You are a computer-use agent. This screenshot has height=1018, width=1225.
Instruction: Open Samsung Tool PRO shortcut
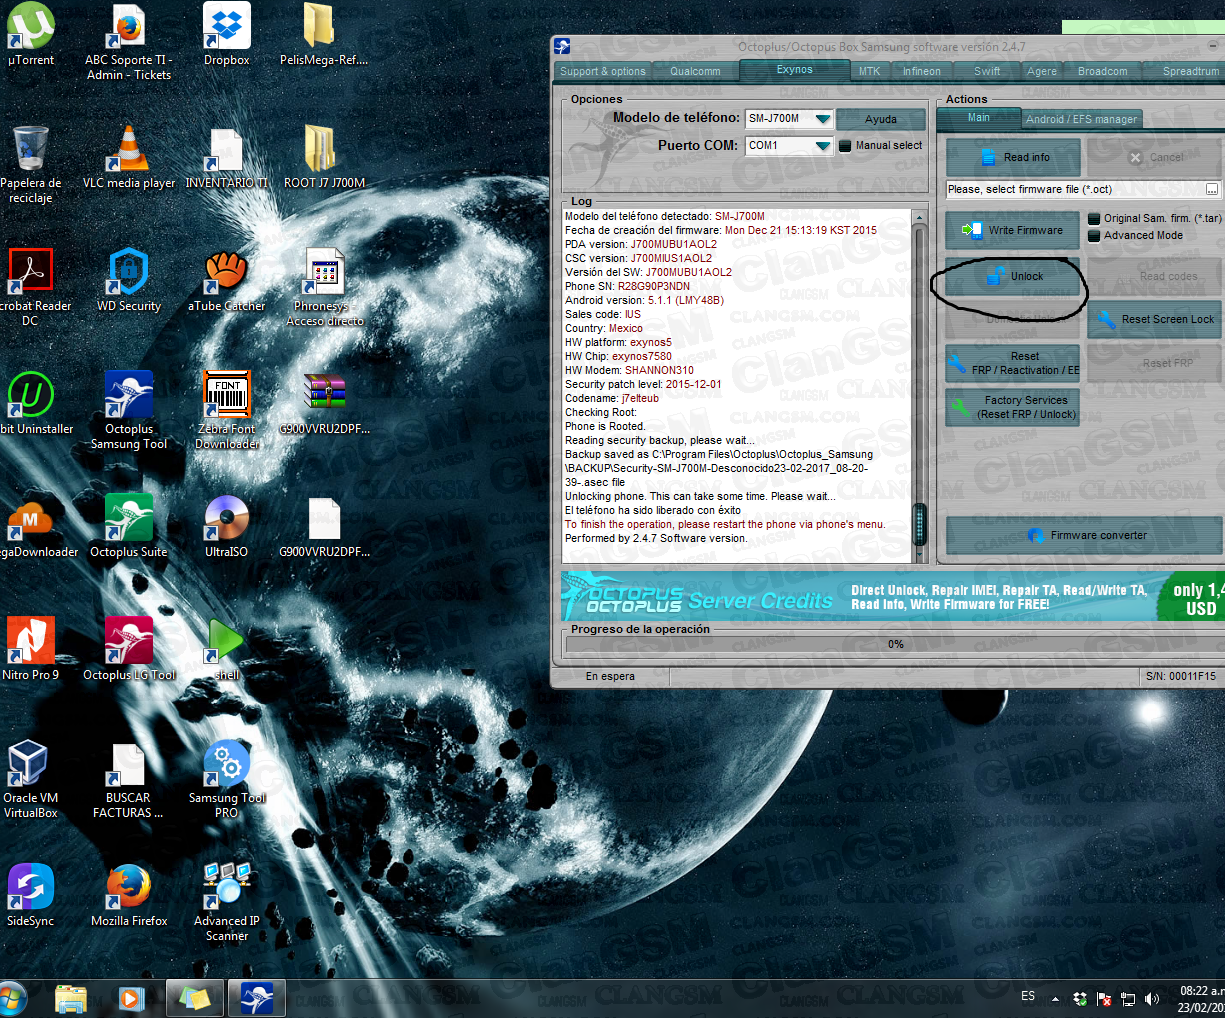227,780
